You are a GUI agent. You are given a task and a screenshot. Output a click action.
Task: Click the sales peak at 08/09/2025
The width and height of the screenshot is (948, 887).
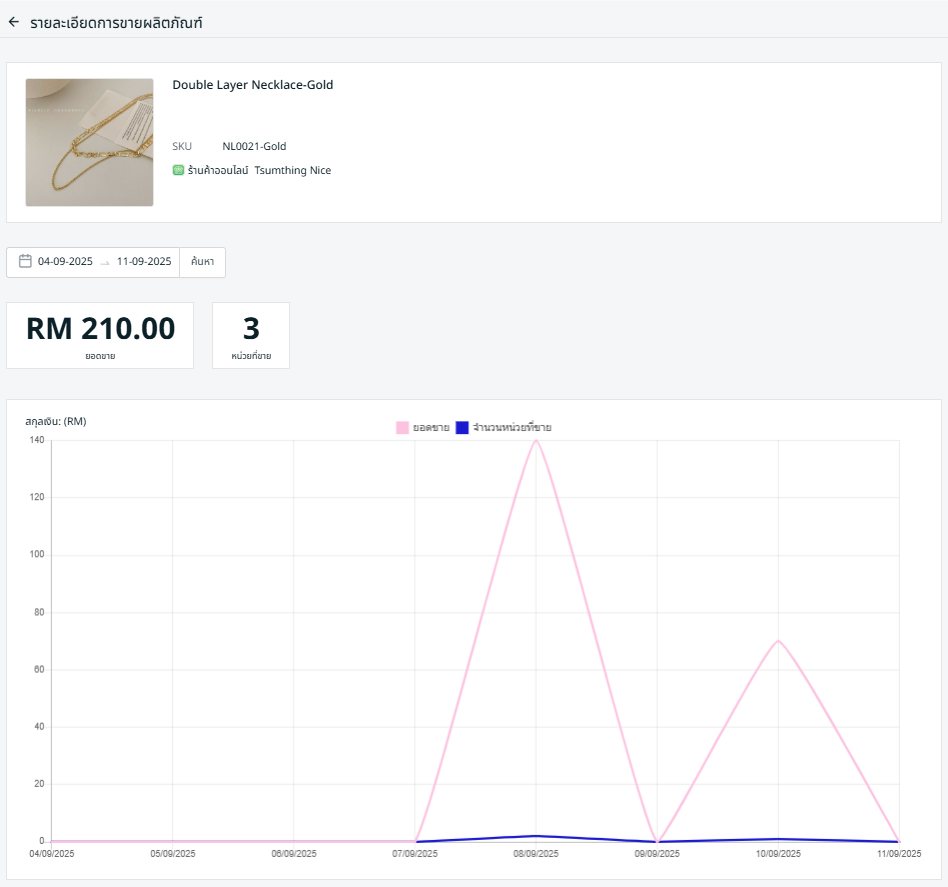point(536,440)
